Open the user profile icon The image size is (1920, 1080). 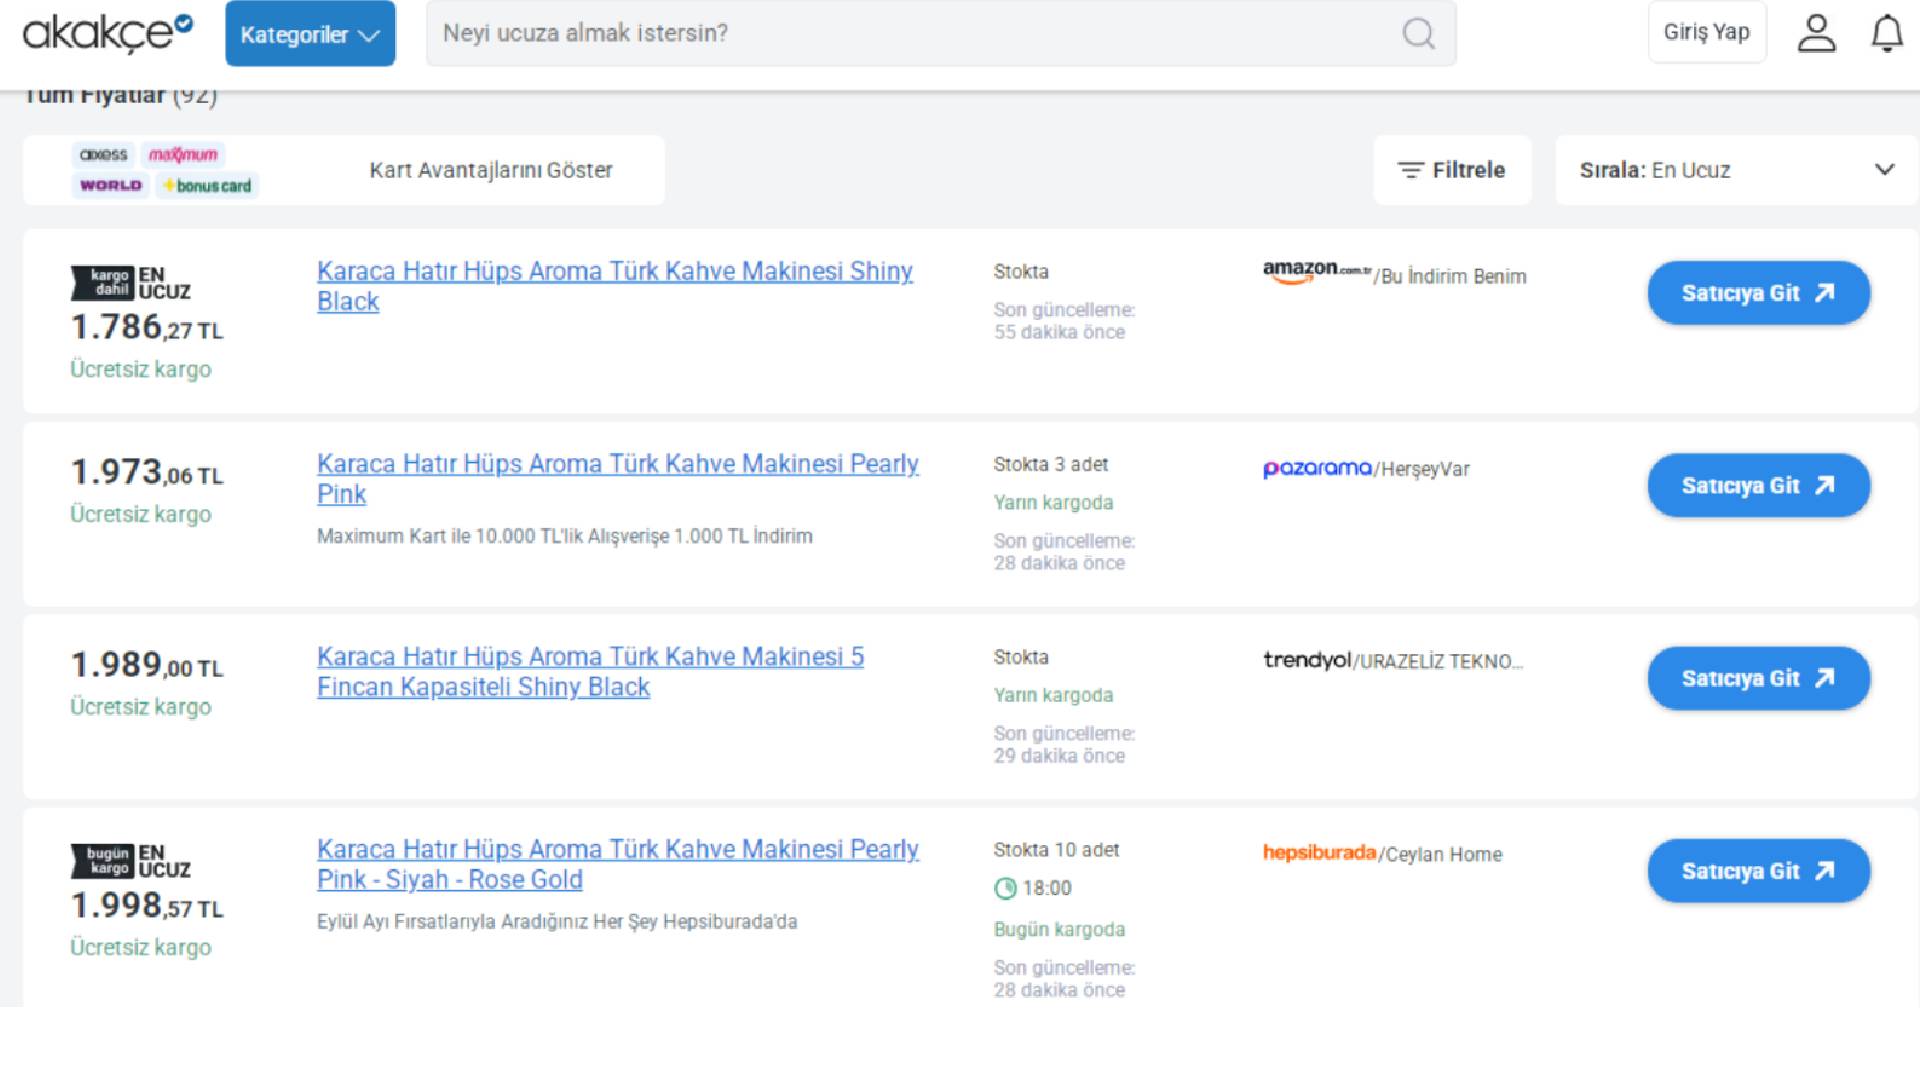click(1816, 33)
